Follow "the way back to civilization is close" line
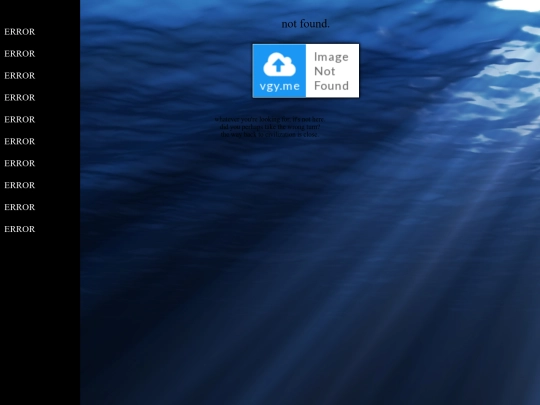The height and width of the screenshot is (405, 540). (270, 134)
